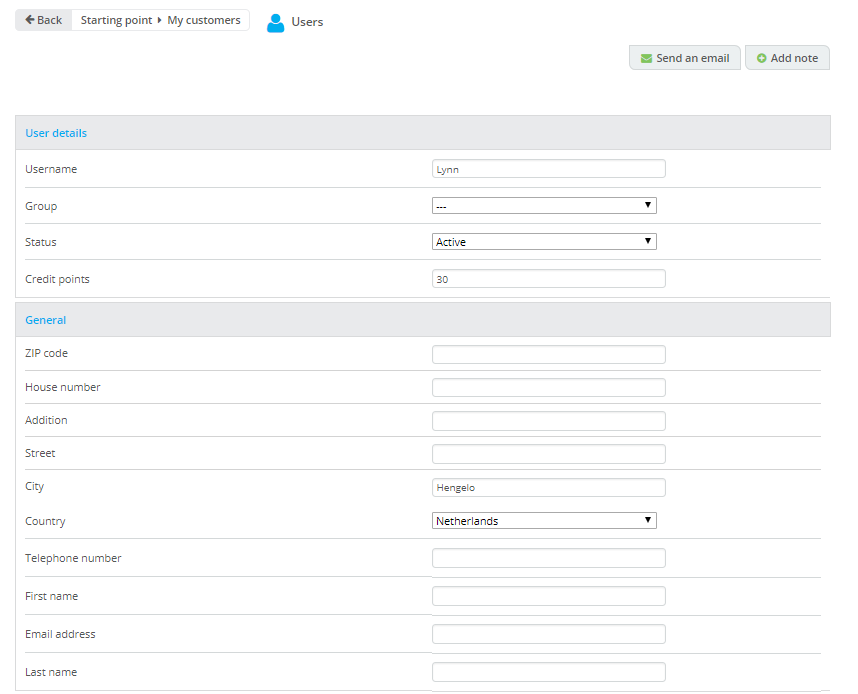Click the Email address input field
This screenshot has width=858, height=694.
coord(548,634)
